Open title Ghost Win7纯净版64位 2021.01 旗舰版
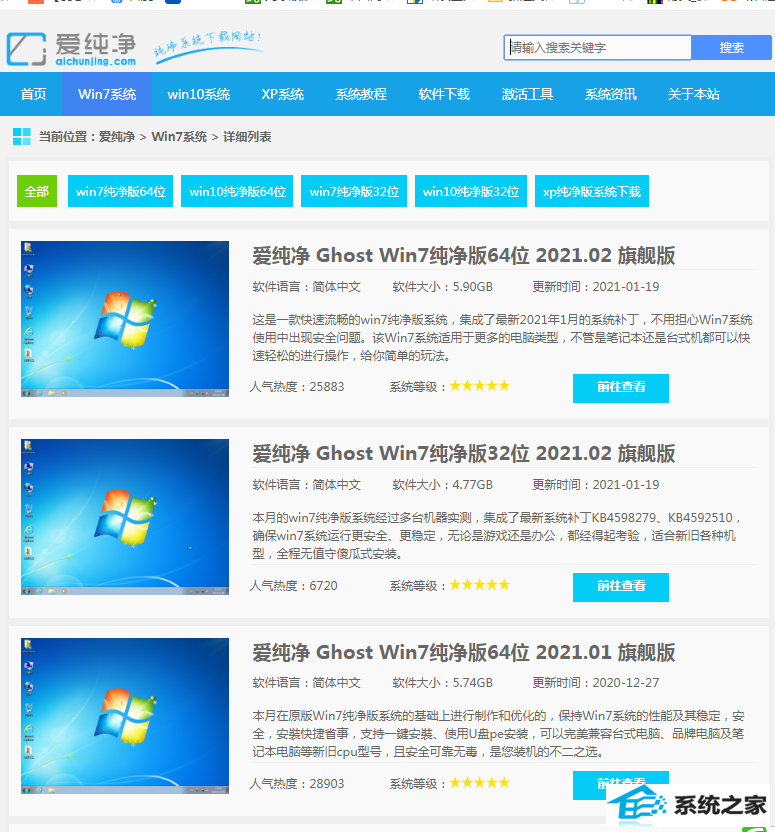 (464, 652)
